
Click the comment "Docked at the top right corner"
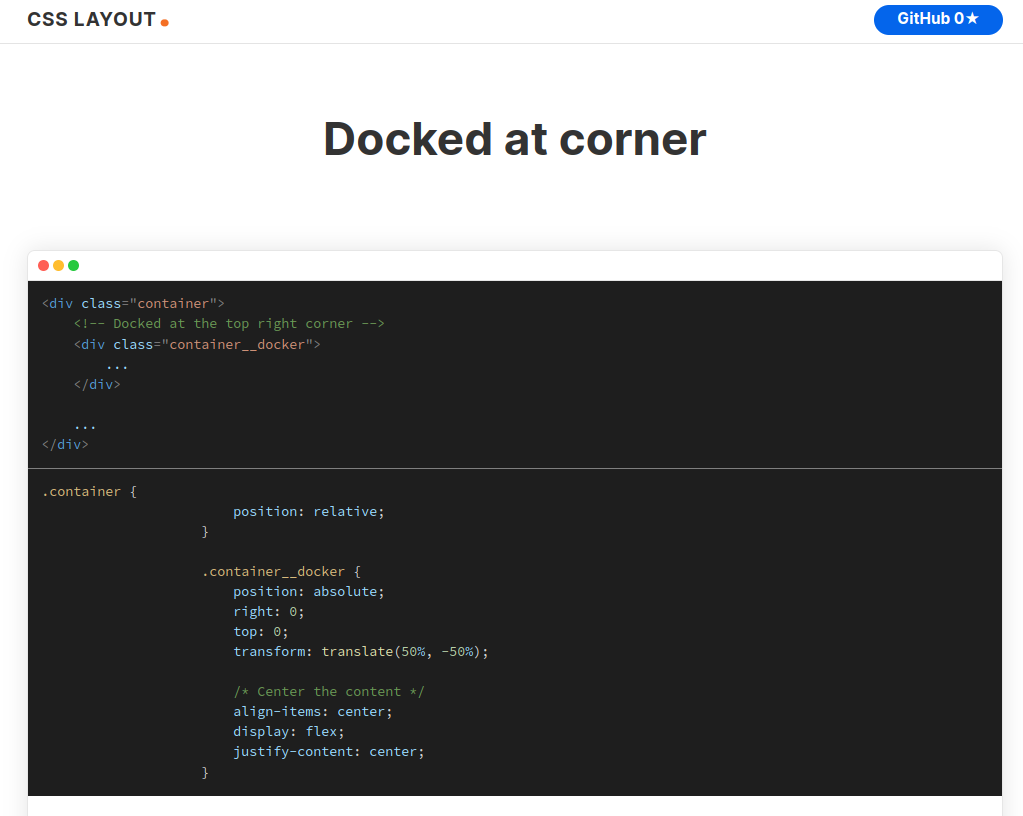pos(229,324)
